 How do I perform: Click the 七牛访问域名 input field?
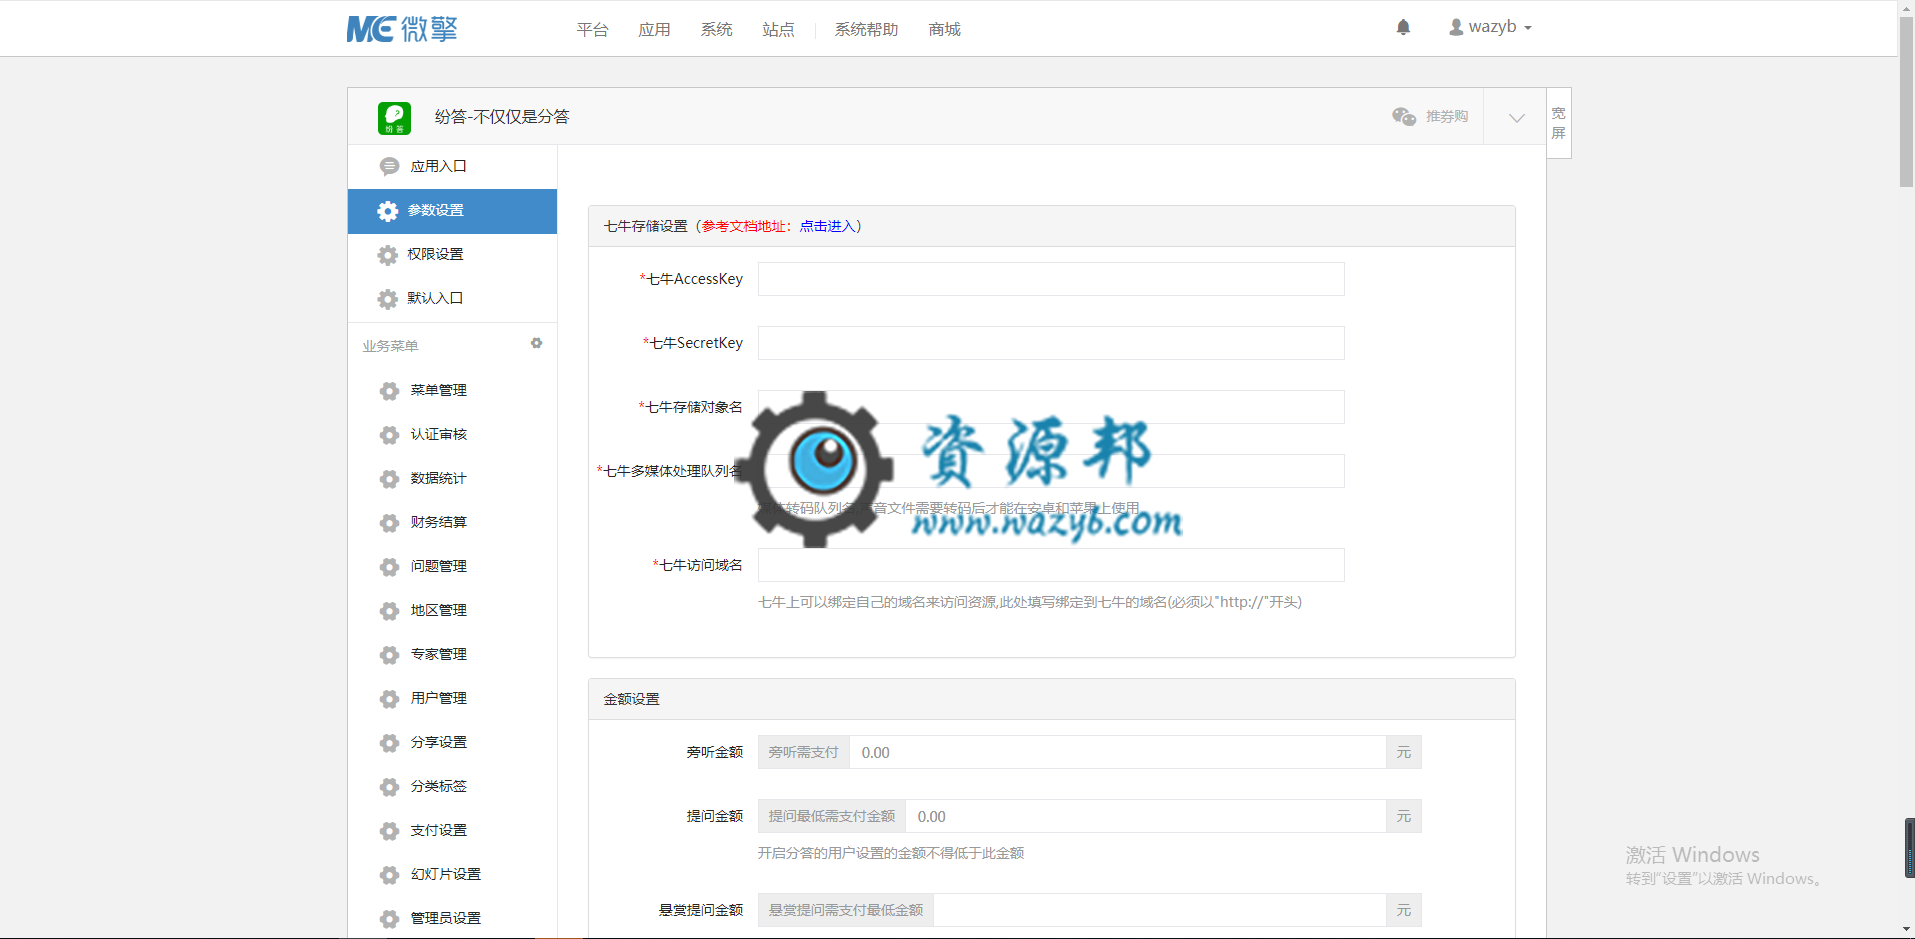[1051, 565]
